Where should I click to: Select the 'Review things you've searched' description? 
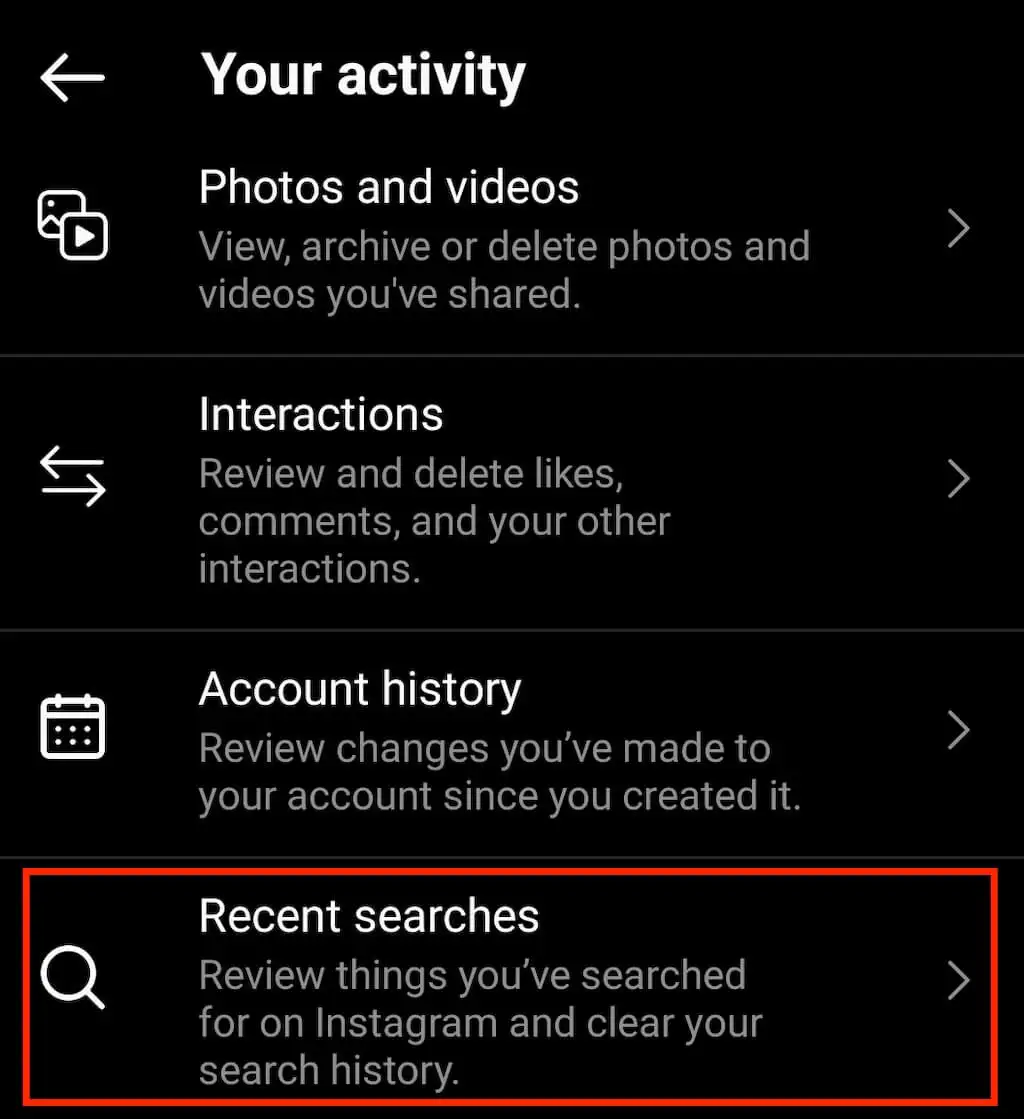tap(480, 1023)
